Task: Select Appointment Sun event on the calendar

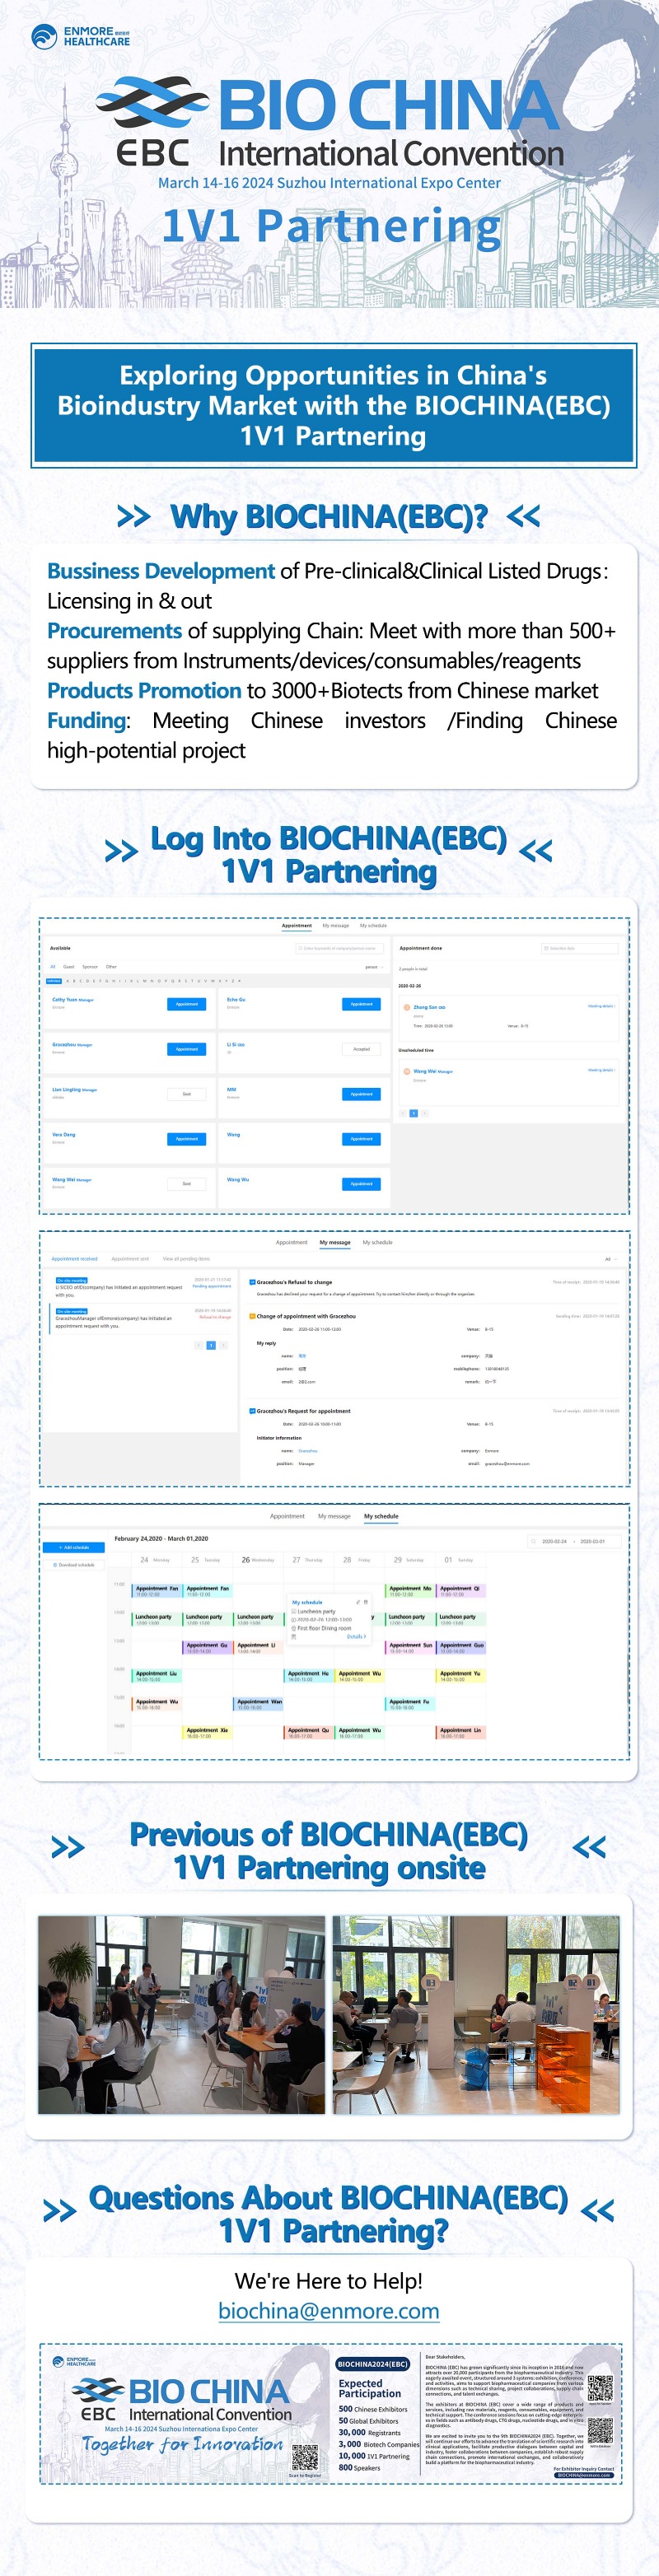Action: [x=410, y=1647]
